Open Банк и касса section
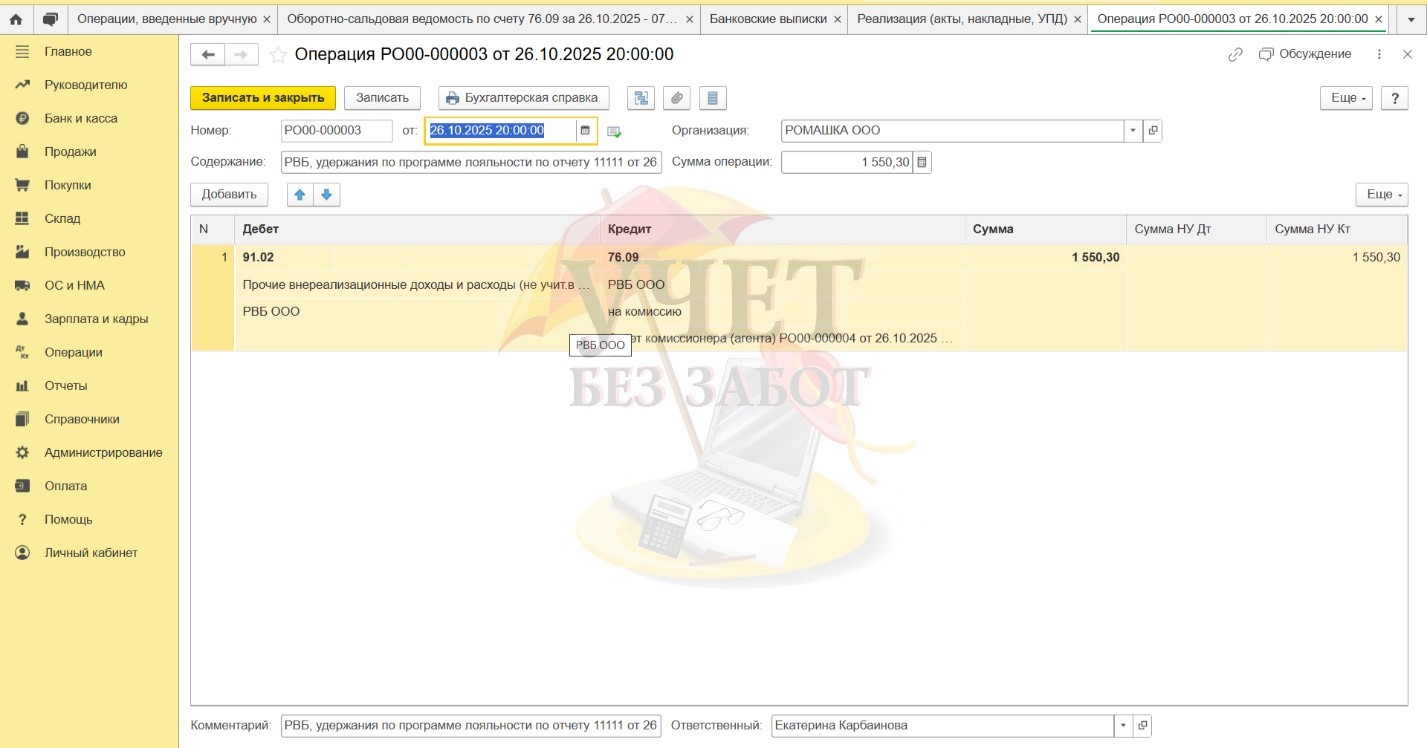 (80, 118)
